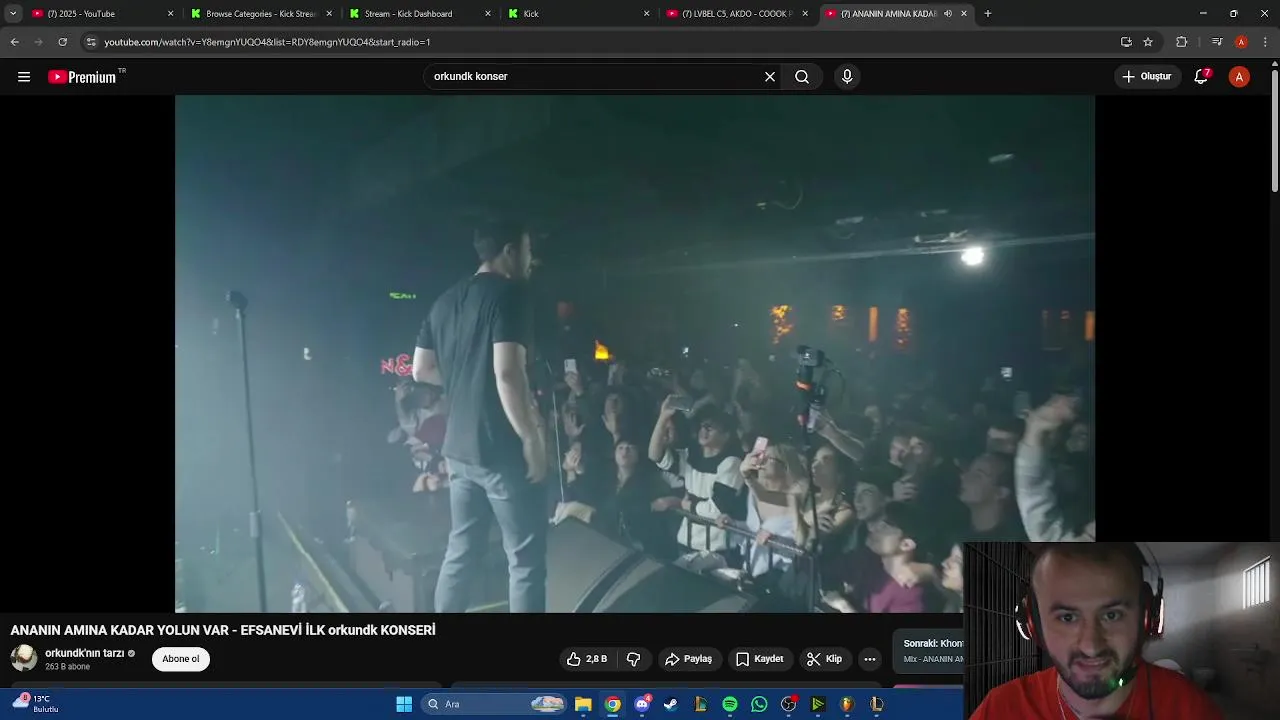Start voice search with microphone icon
This screenshot has width=1280, height=720.
pyautogui.click(x=847, y=77)
